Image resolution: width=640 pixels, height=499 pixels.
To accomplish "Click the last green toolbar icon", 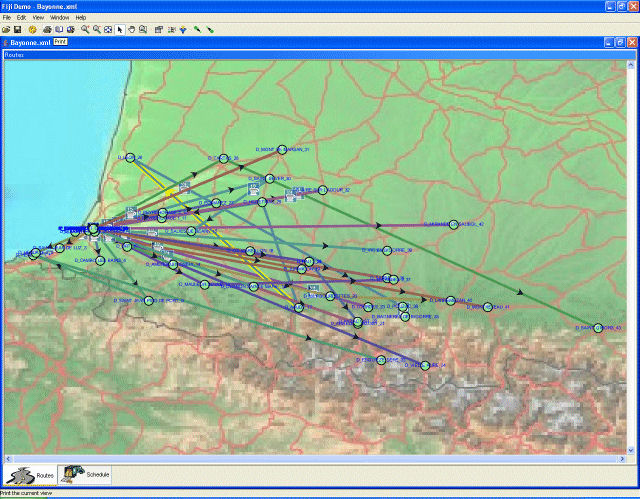I will point(210,30).
